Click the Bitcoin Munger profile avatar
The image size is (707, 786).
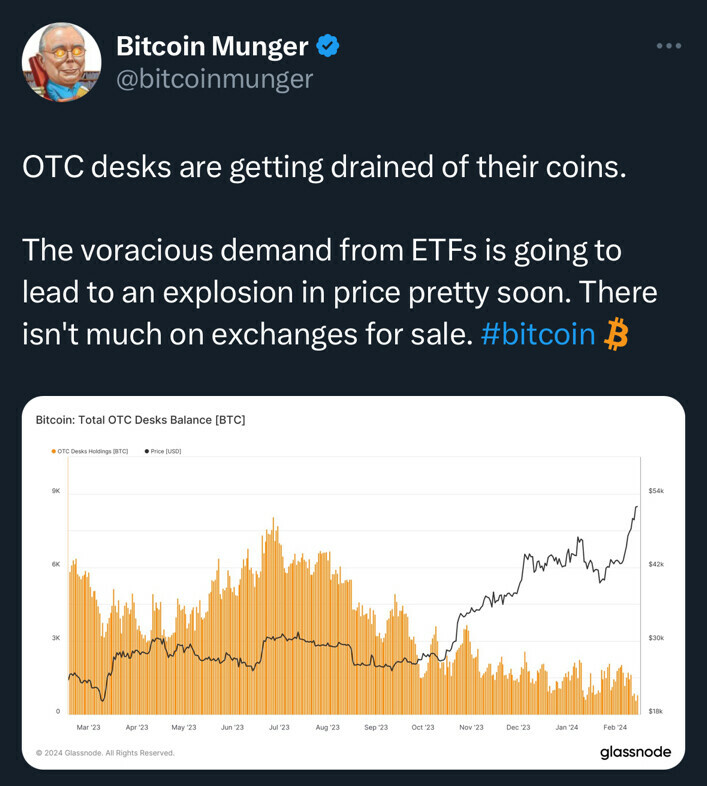point(61,62)
